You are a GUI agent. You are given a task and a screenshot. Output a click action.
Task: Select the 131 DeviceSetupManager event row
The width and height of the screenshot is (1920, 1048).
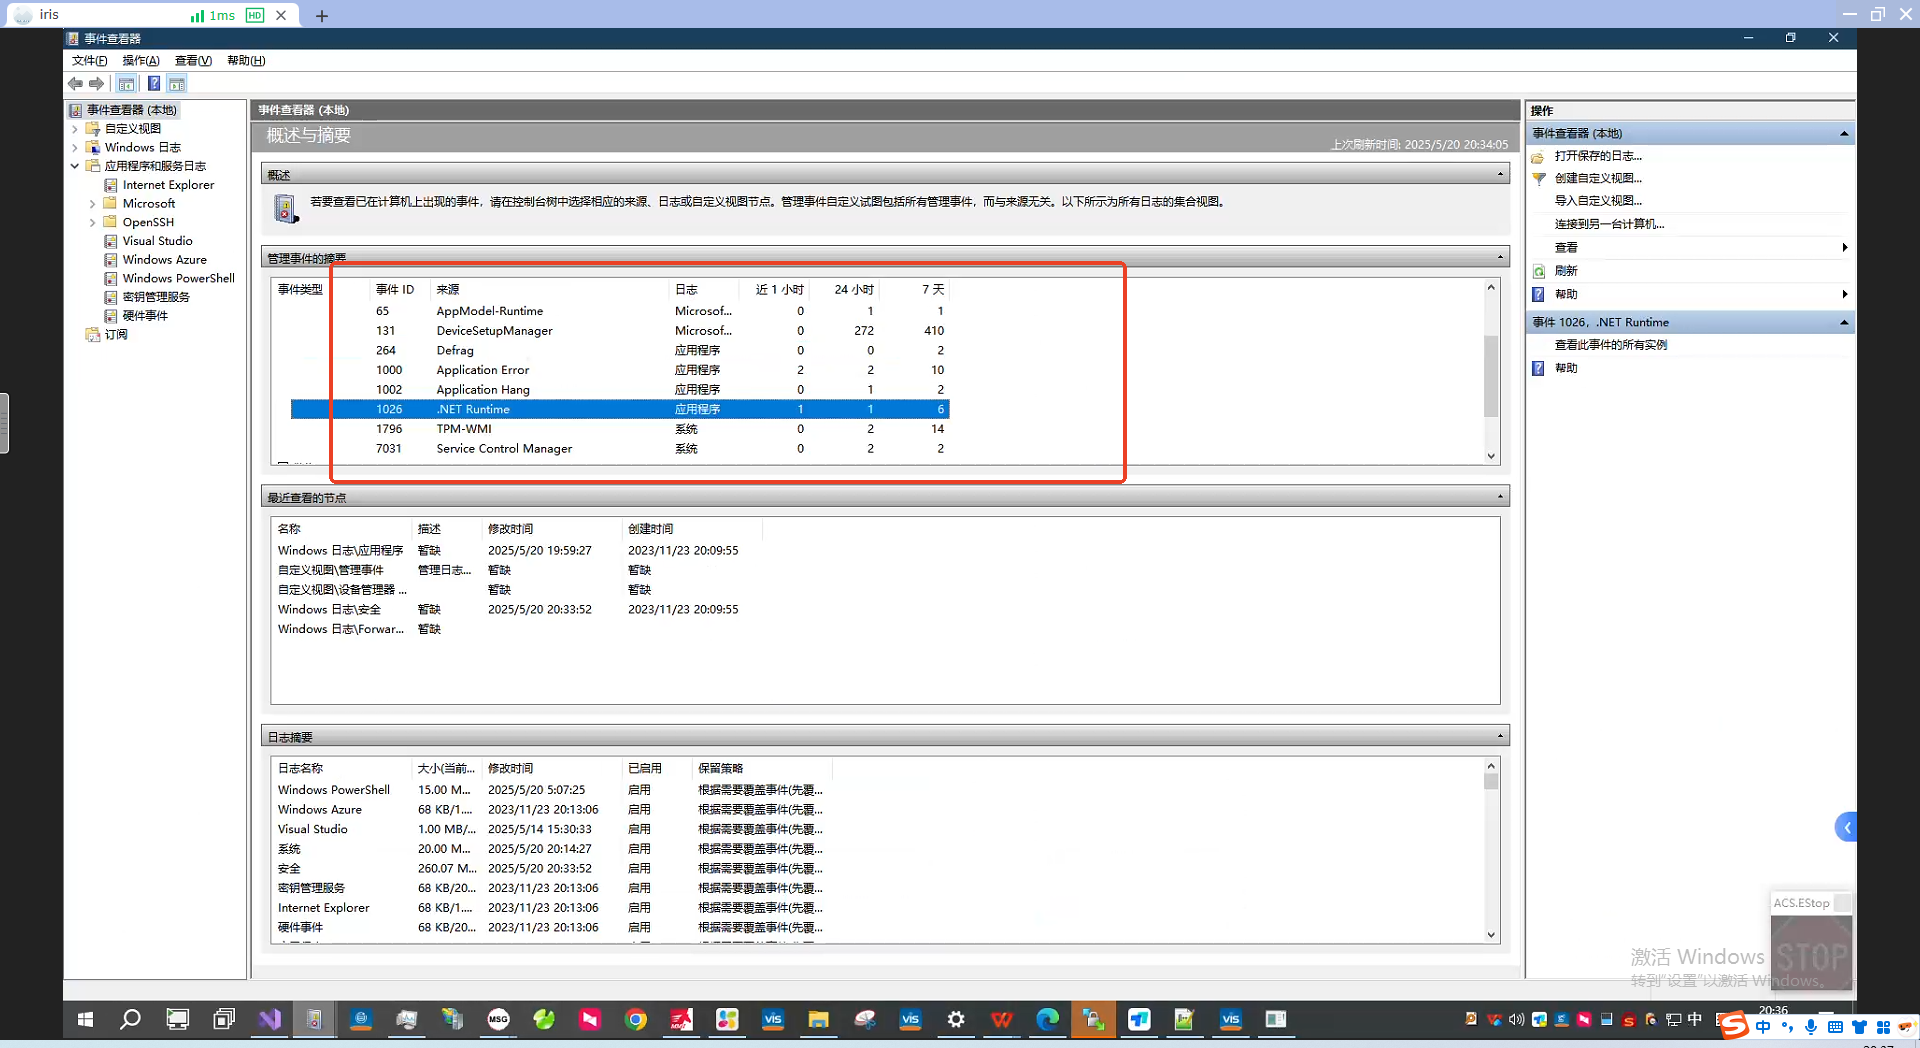620,331
